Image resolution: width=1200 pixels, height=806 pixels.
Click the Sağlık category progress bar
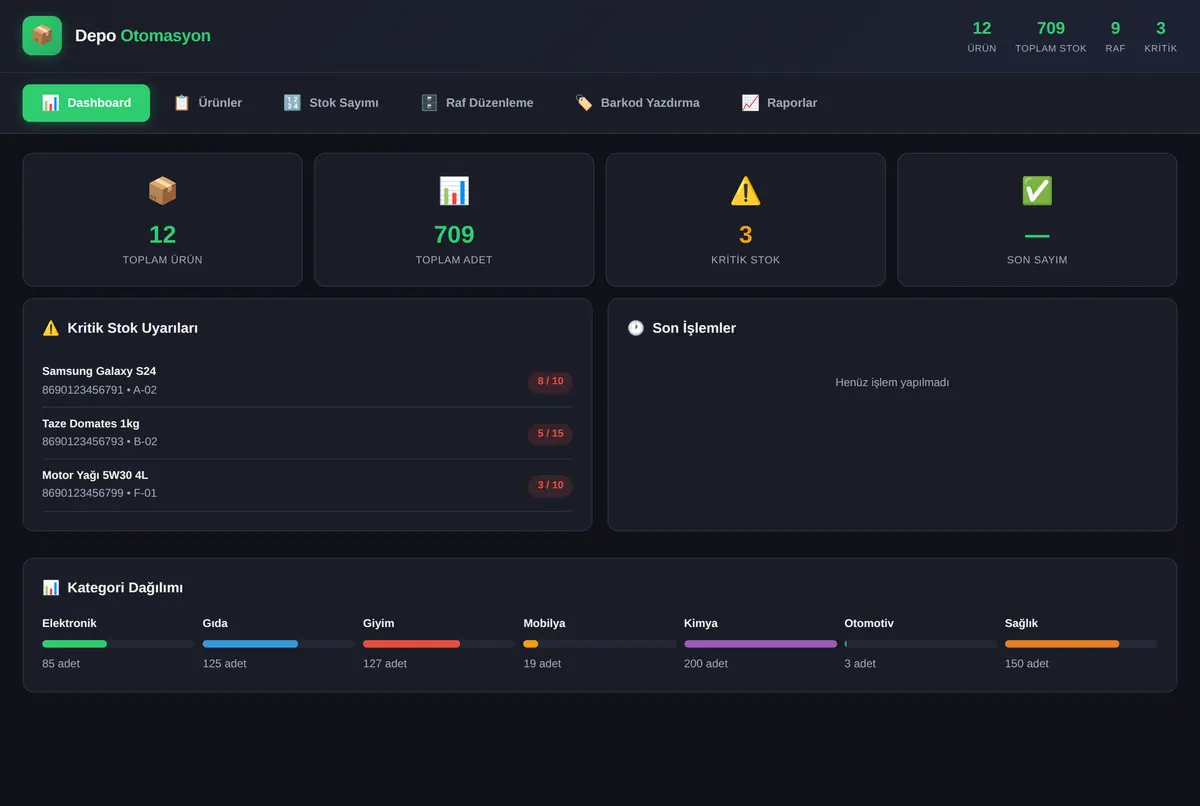point(1081,644)
